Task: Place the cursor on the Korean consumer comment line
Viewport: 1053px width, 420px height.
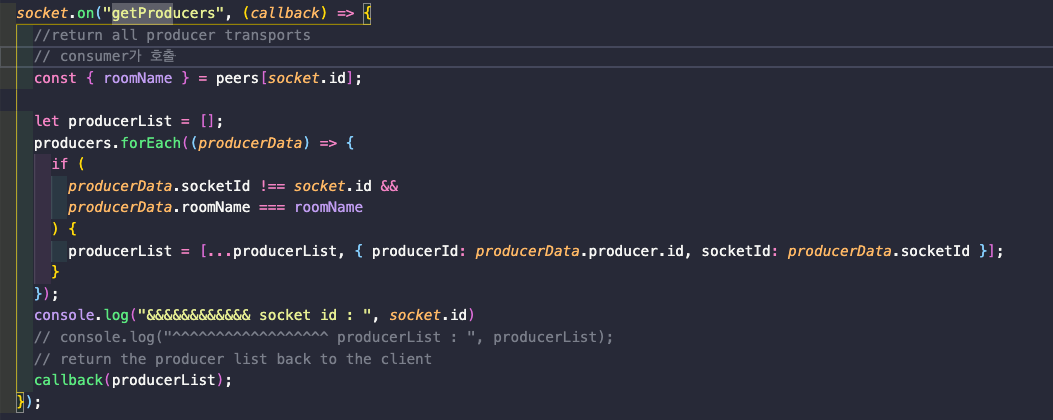Action: coord(104,56)
